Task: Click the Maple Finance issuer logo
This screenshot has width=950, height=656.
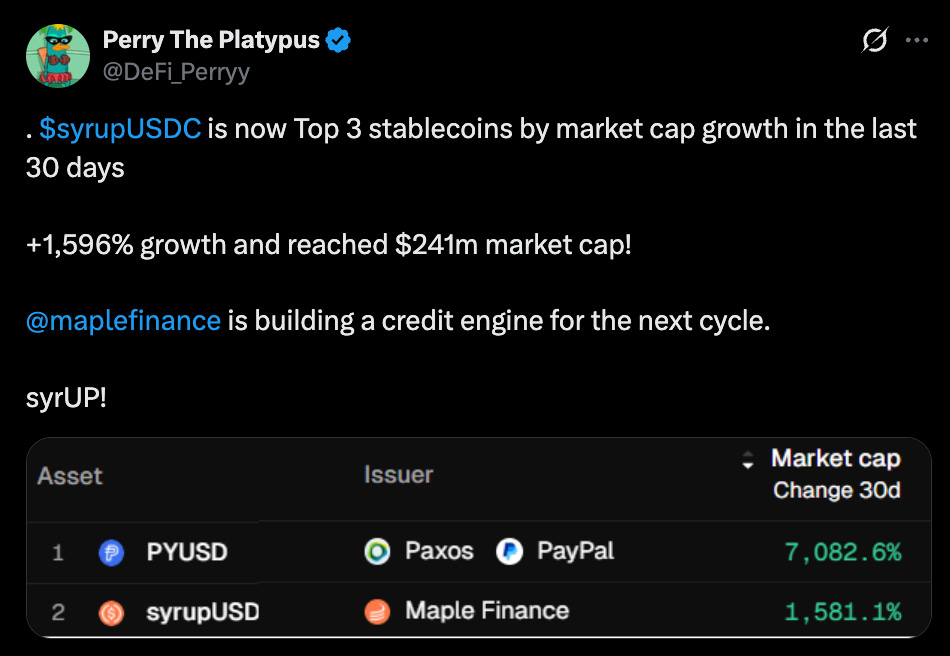Action: pyautogui.click(x=377, y=611)
